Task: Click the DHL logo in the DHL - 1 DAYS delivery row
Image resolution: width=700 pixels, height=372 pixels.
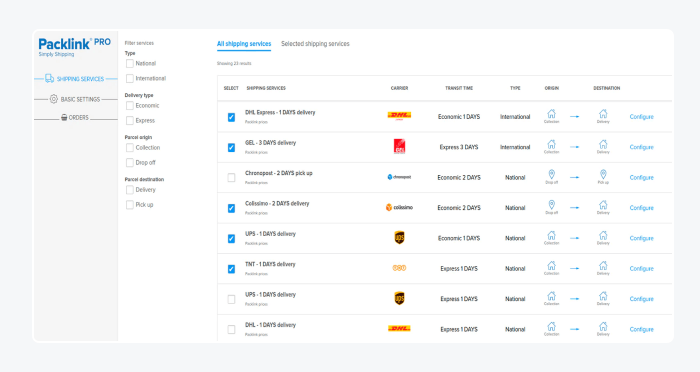Action: click(x=399, y=329)
